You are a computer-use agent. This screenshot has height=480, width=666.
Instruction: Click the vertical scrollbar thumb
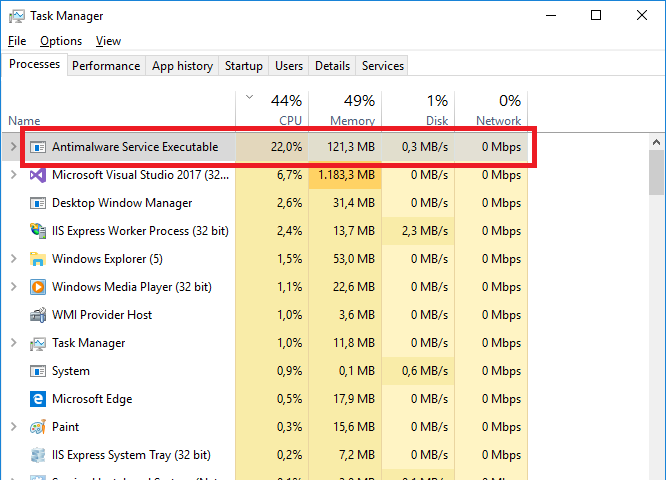[x=657, y=172]
